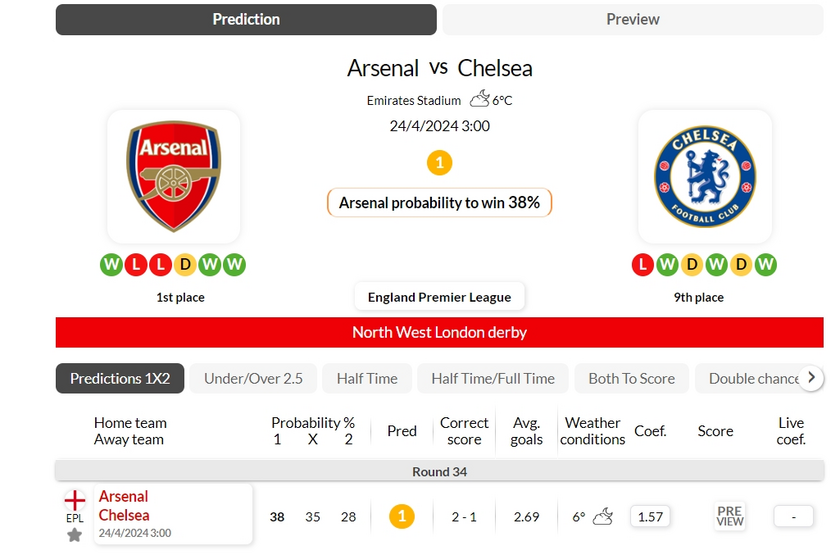Open the Under/Over 2.5 tab

click(253, 378)
